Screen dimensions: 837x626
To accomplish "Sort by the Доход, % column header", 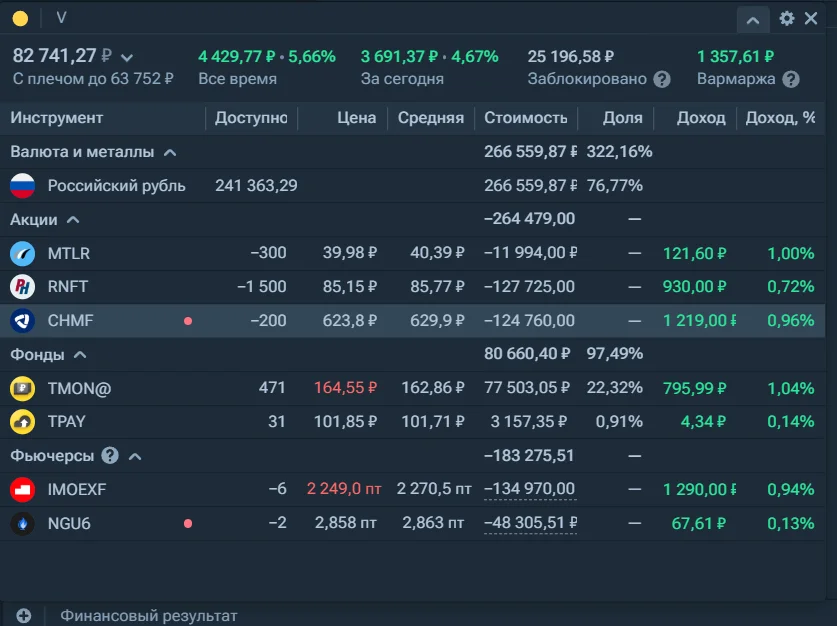I will 780,118.
